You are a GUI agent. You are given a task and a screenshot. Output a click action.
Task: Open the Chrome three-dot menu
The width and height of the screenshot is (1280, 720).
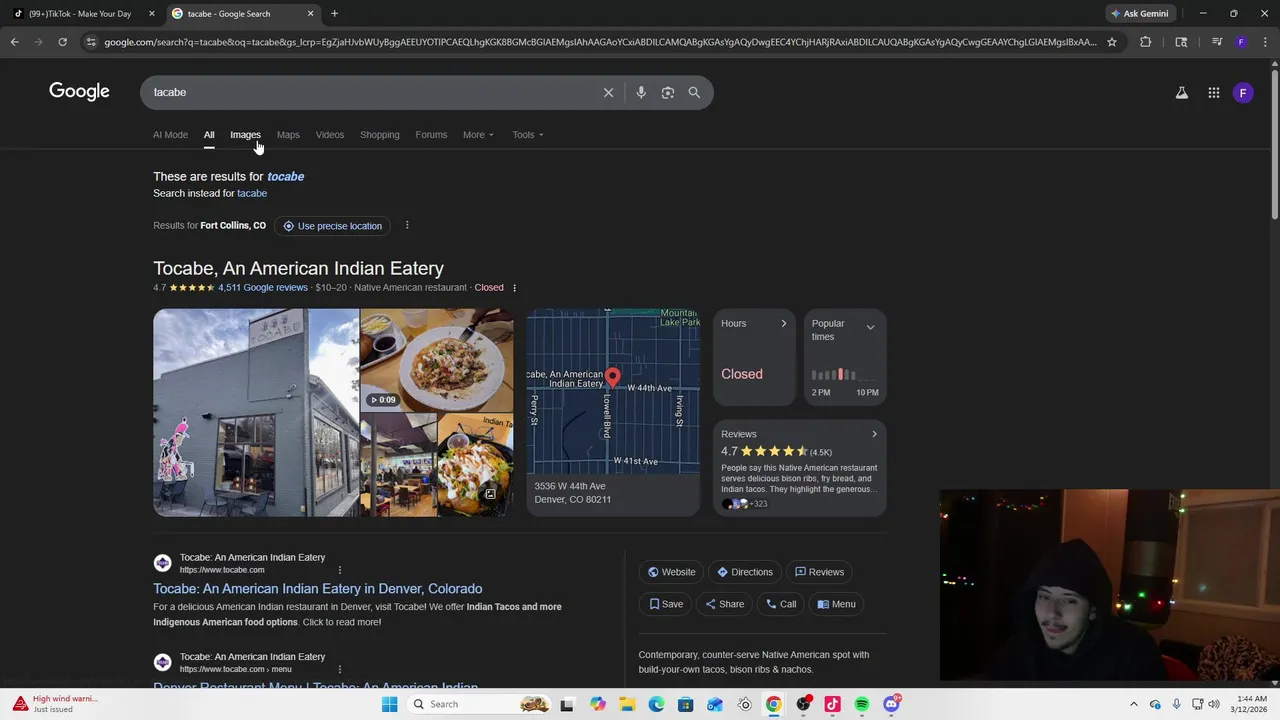pyautogui.click(x=1265, y=42)
